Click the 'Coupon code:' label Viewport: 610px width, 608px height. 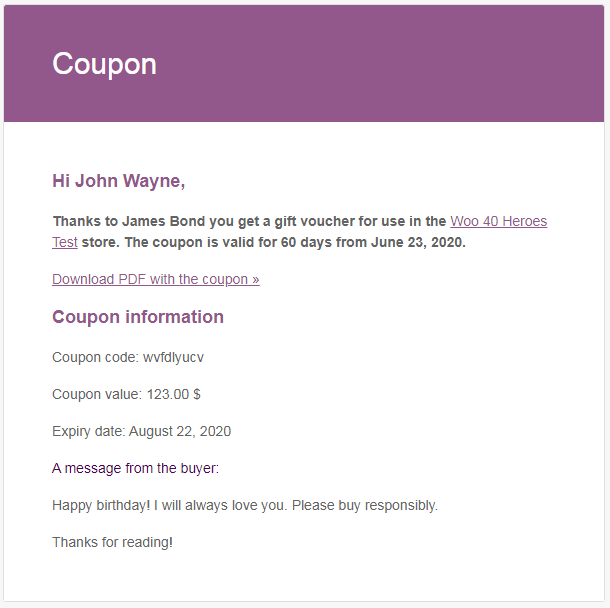(95, 357)
